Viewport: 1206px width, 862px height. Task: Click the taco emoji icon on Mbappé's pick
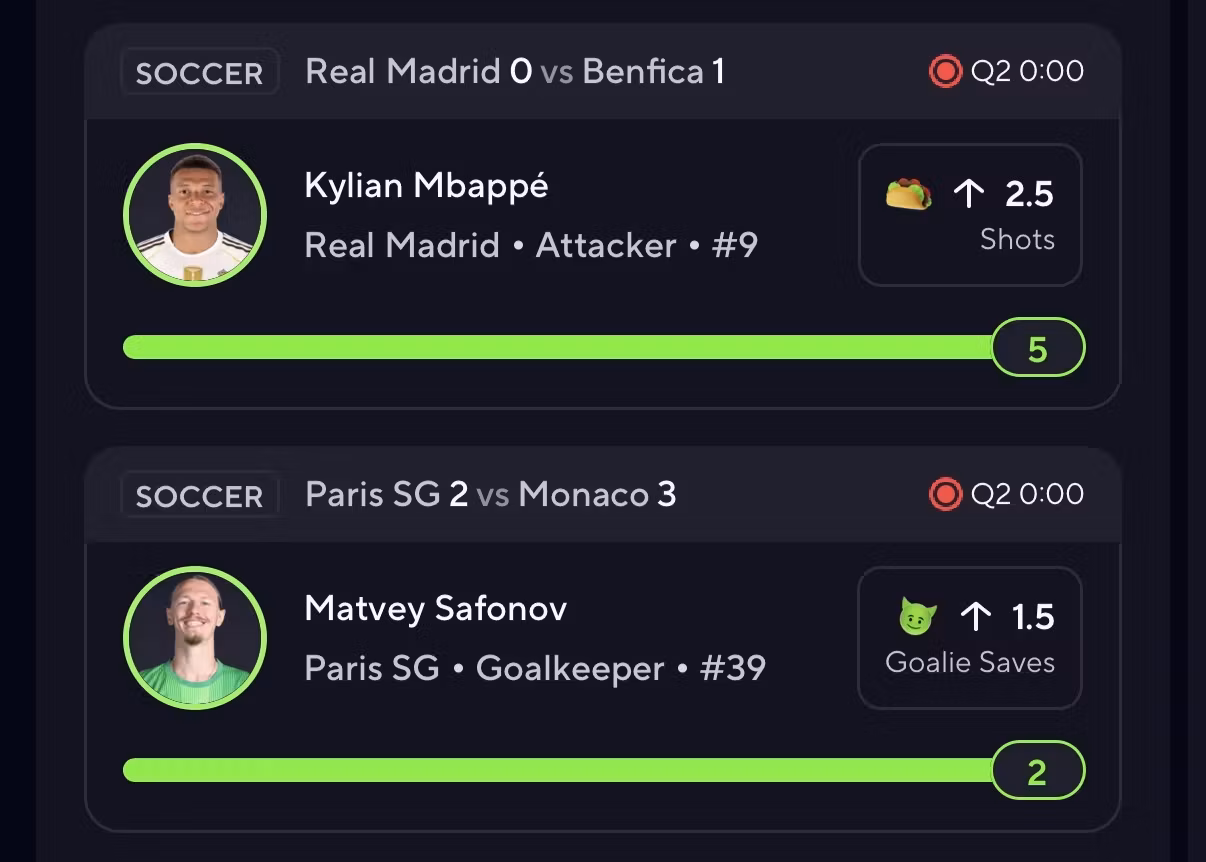(x=908, y=193)
